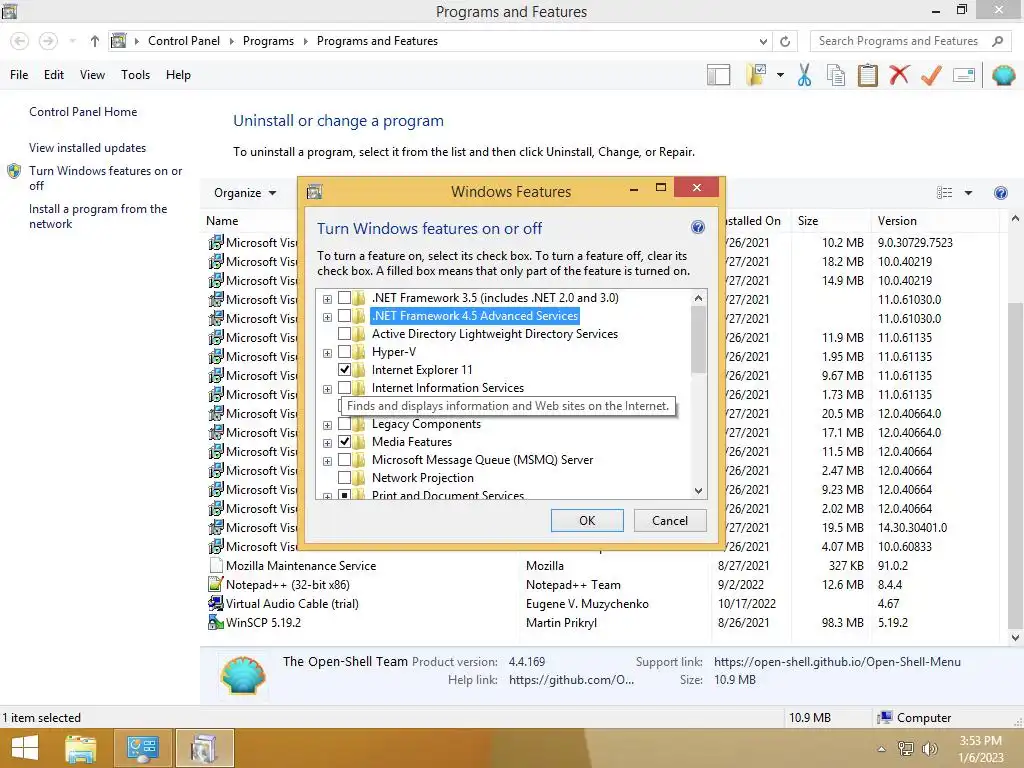Check Active Directory Lightweight Directory Services
This screenshot has width=1024, height=768.
pos(344,334)
